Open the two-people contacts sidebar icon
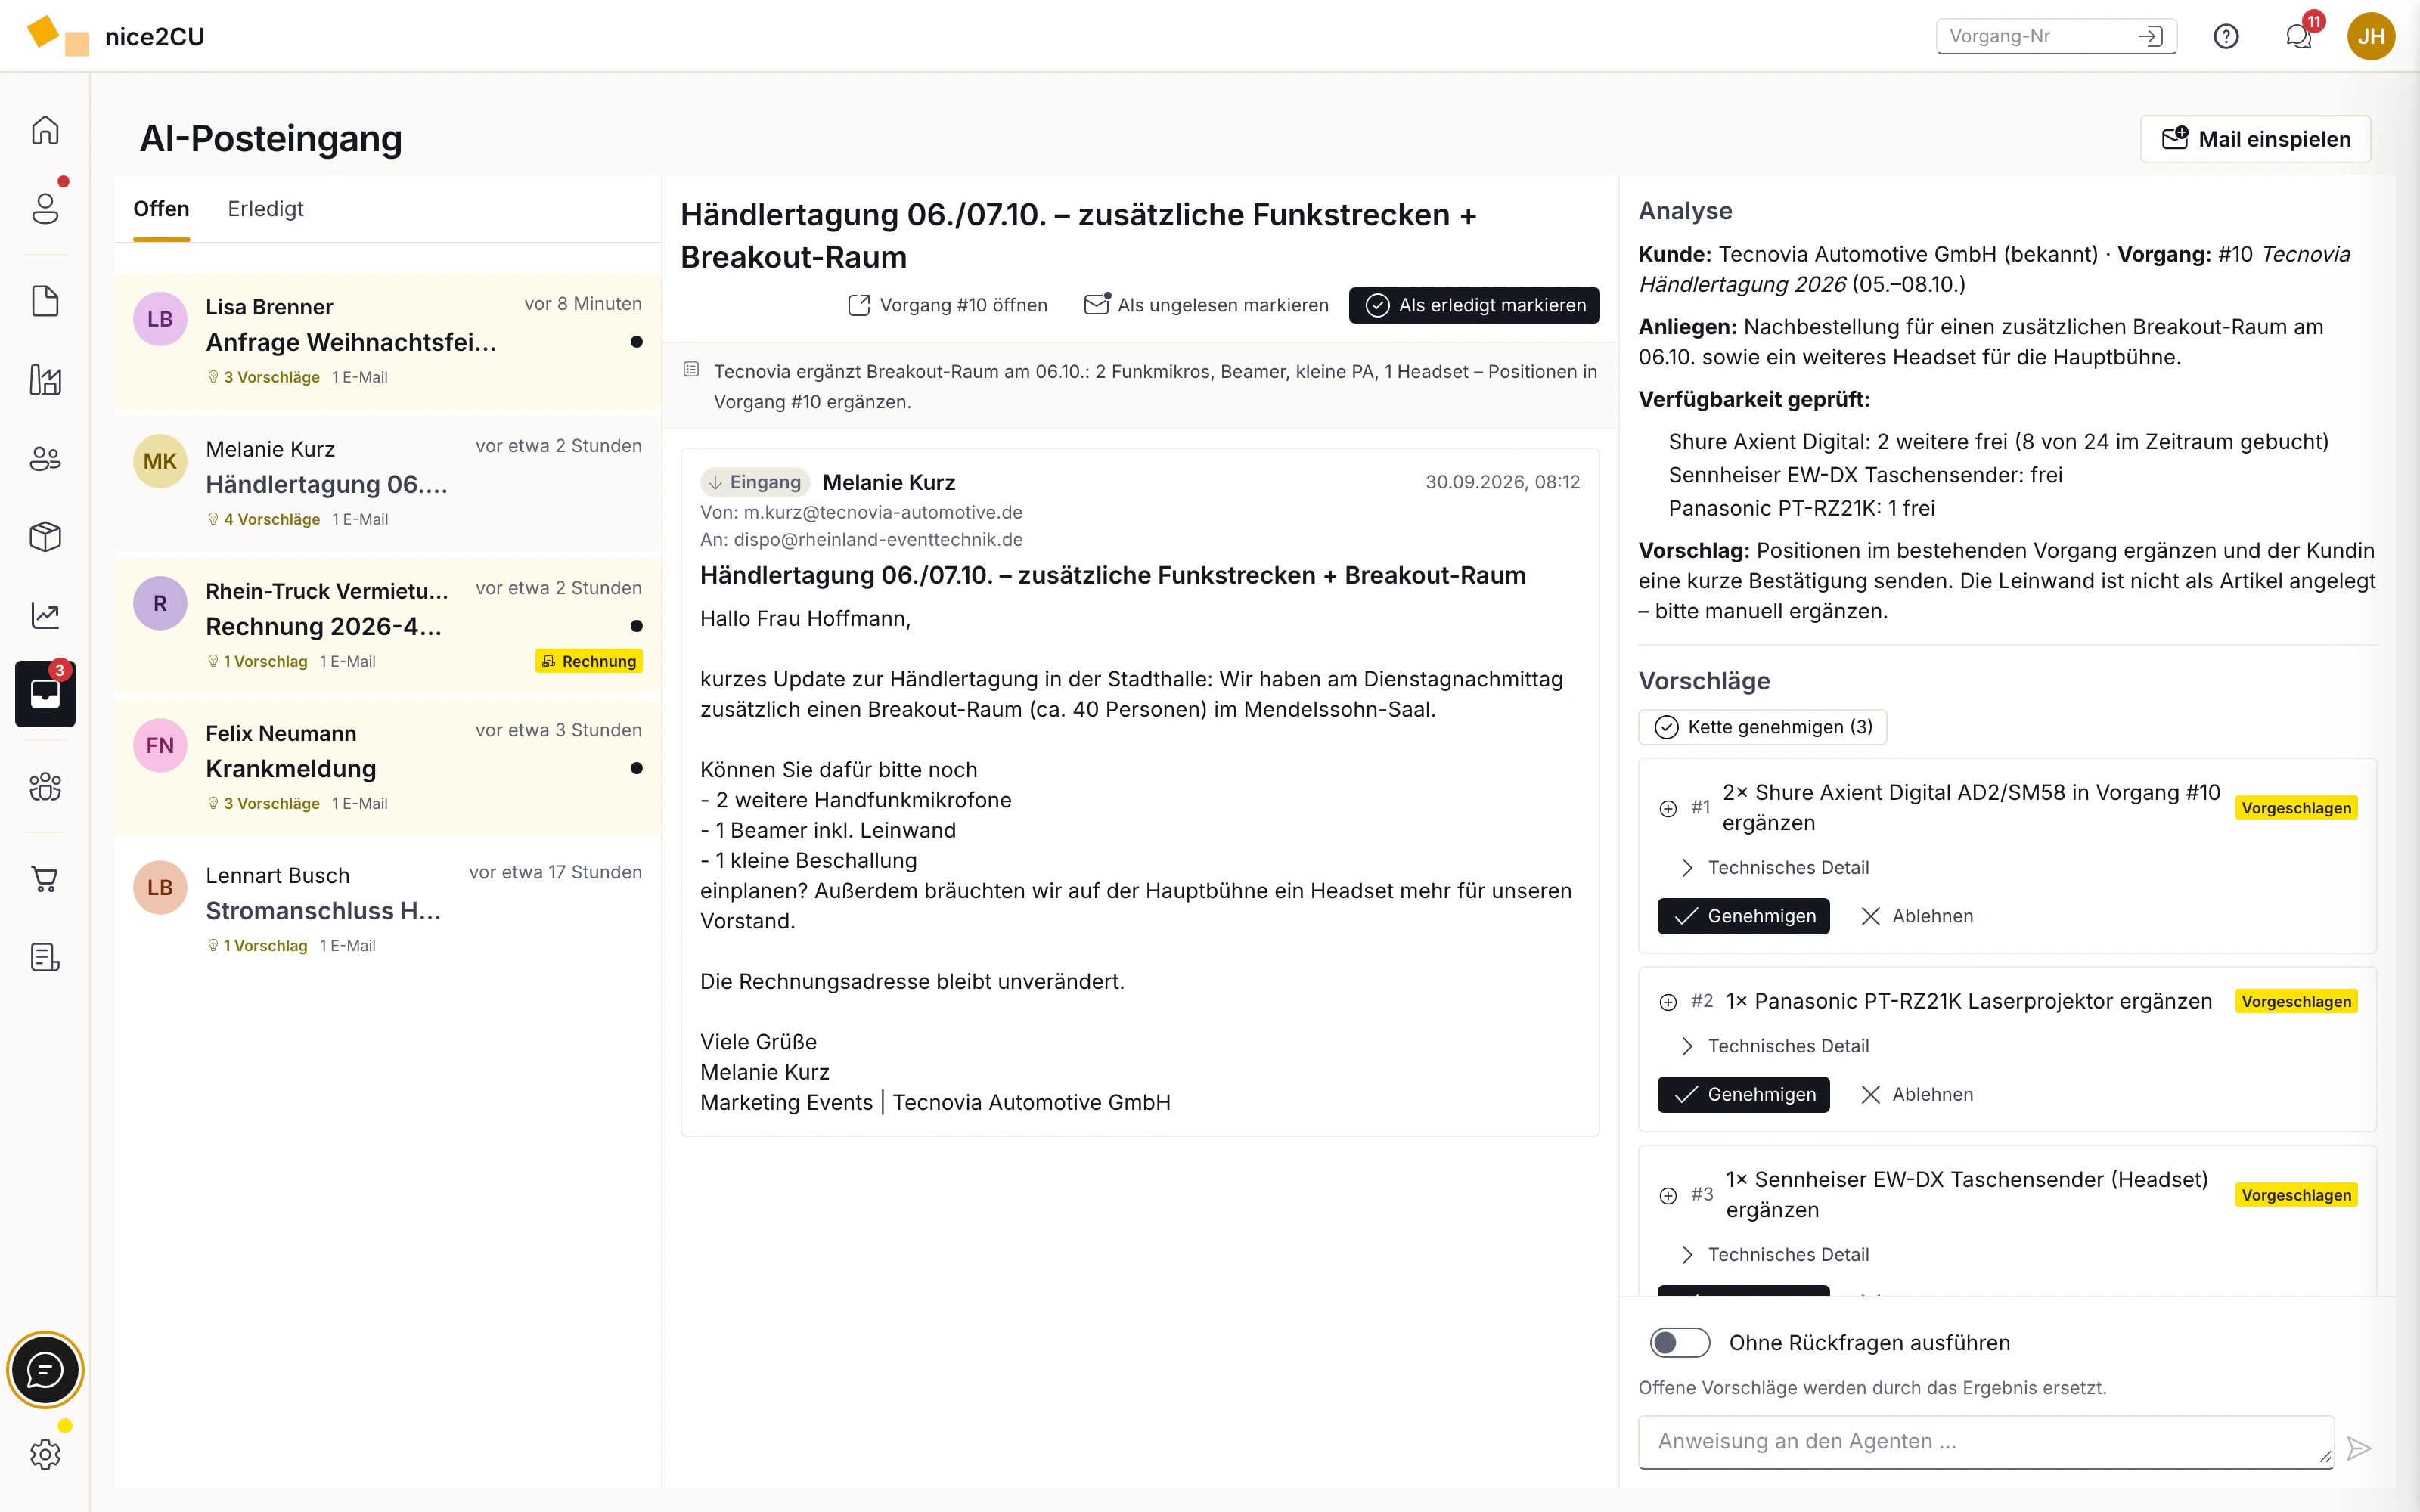Image resolution: width=2420 pixels, height=1512 pixels. click(45, 459)
